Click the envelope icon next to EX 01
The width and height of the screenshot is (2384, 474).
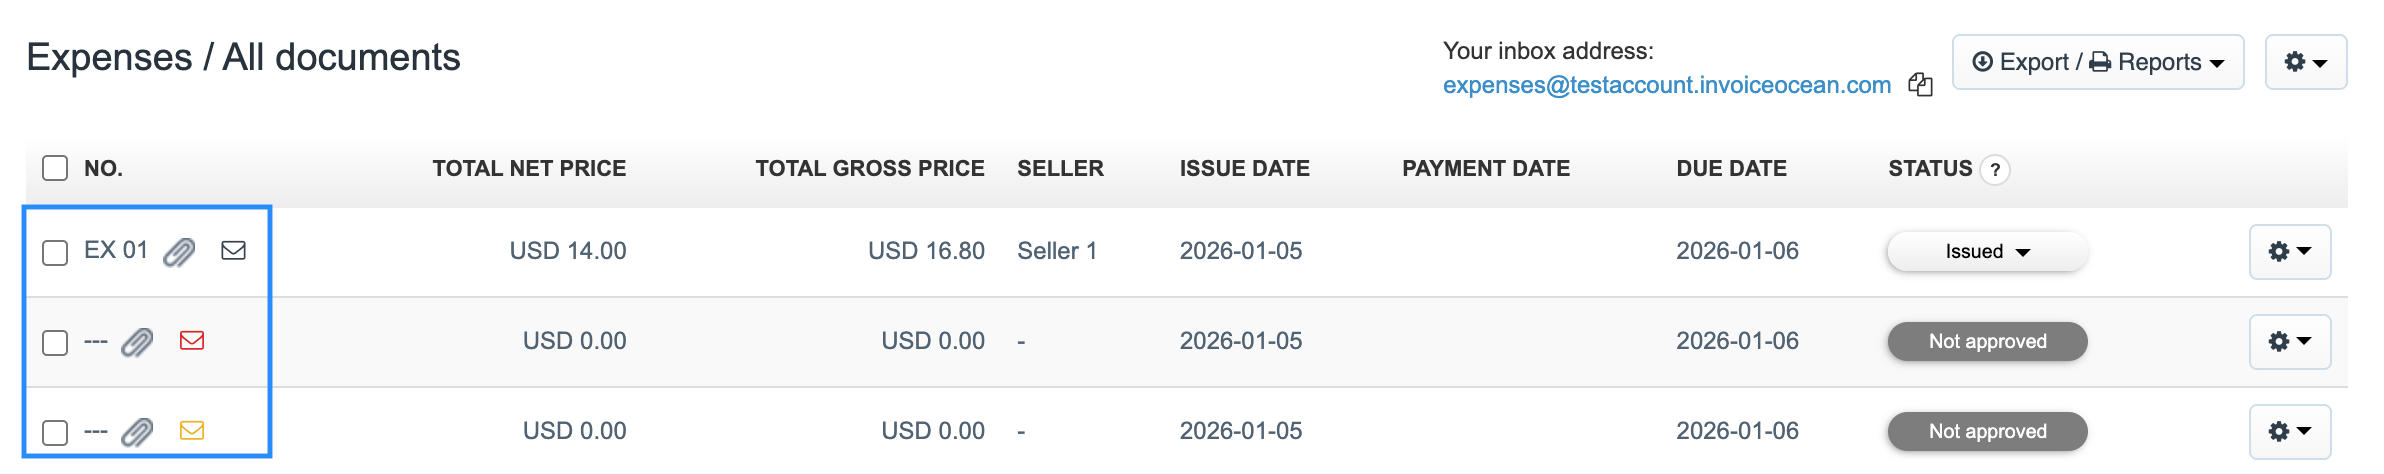(233, 250)
